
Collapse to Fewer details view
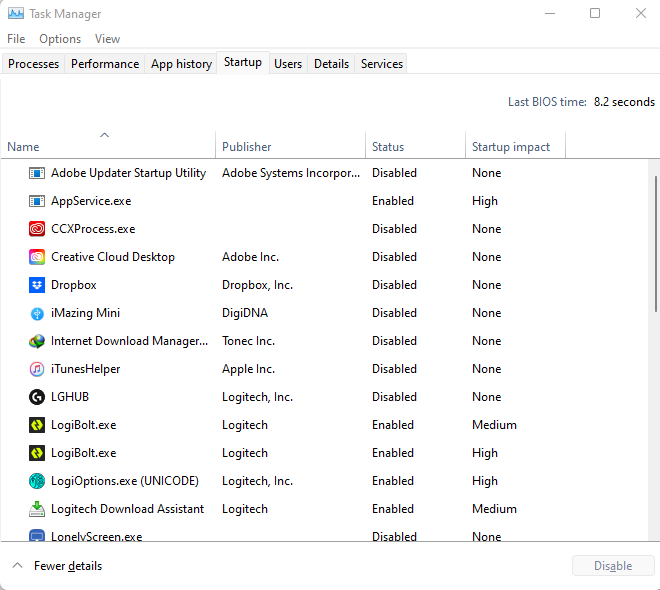[58, 566]
